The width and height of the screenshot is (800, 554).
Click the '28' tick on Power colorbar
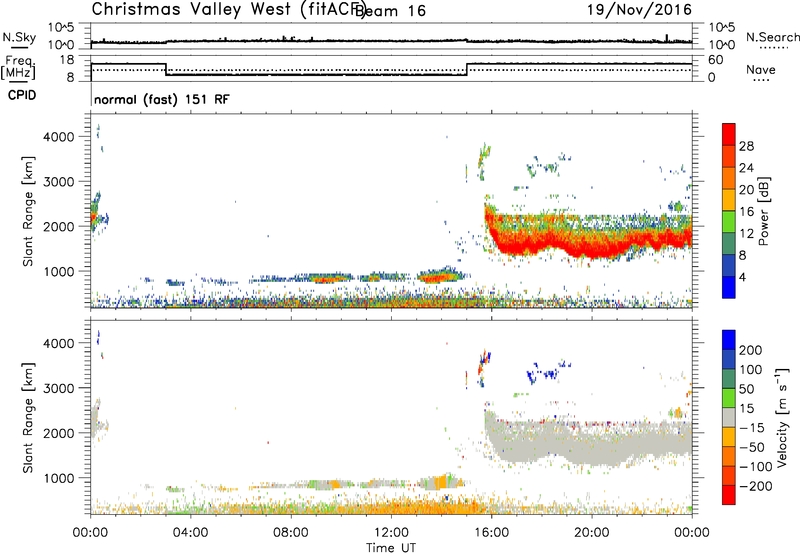point(746,146)
